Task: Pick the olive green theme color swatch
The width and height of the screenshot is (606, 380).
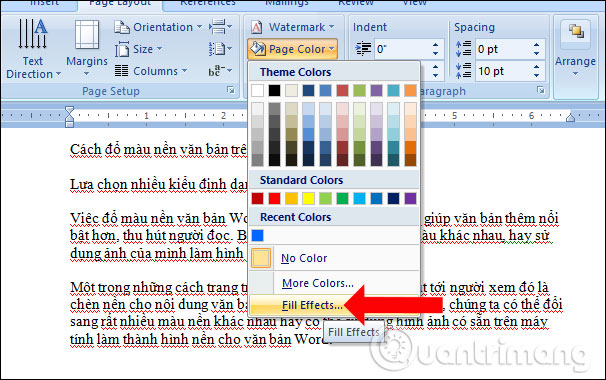Action: [359, 90]
